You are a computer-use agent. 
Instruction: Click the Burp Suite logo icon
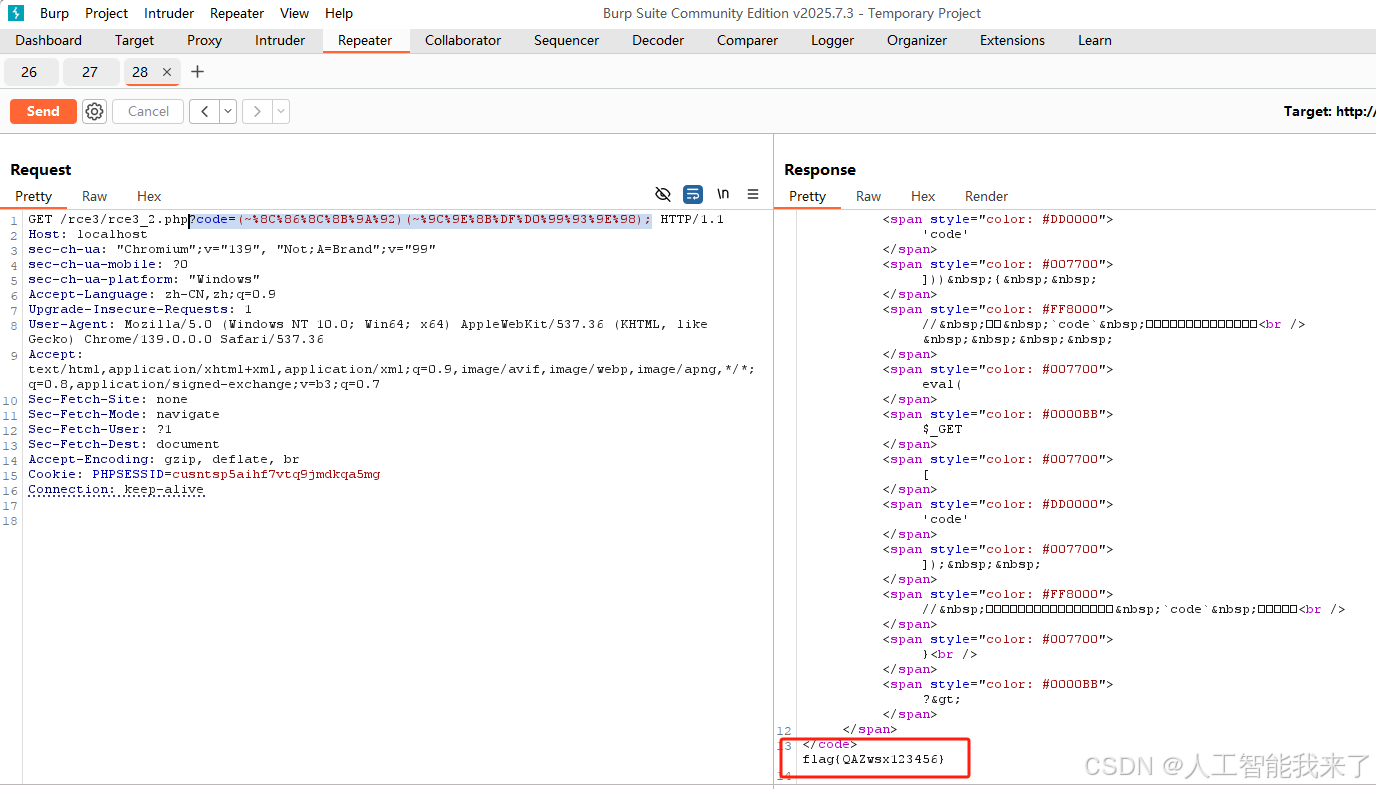coord(16,13)
